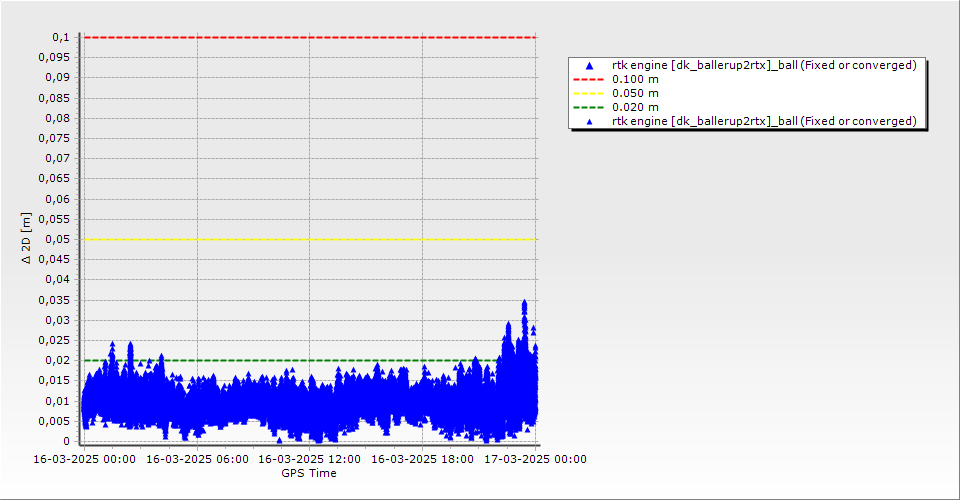Click legend label '0.020 m'
Screen dimensions: 960x500
(636, 108)
